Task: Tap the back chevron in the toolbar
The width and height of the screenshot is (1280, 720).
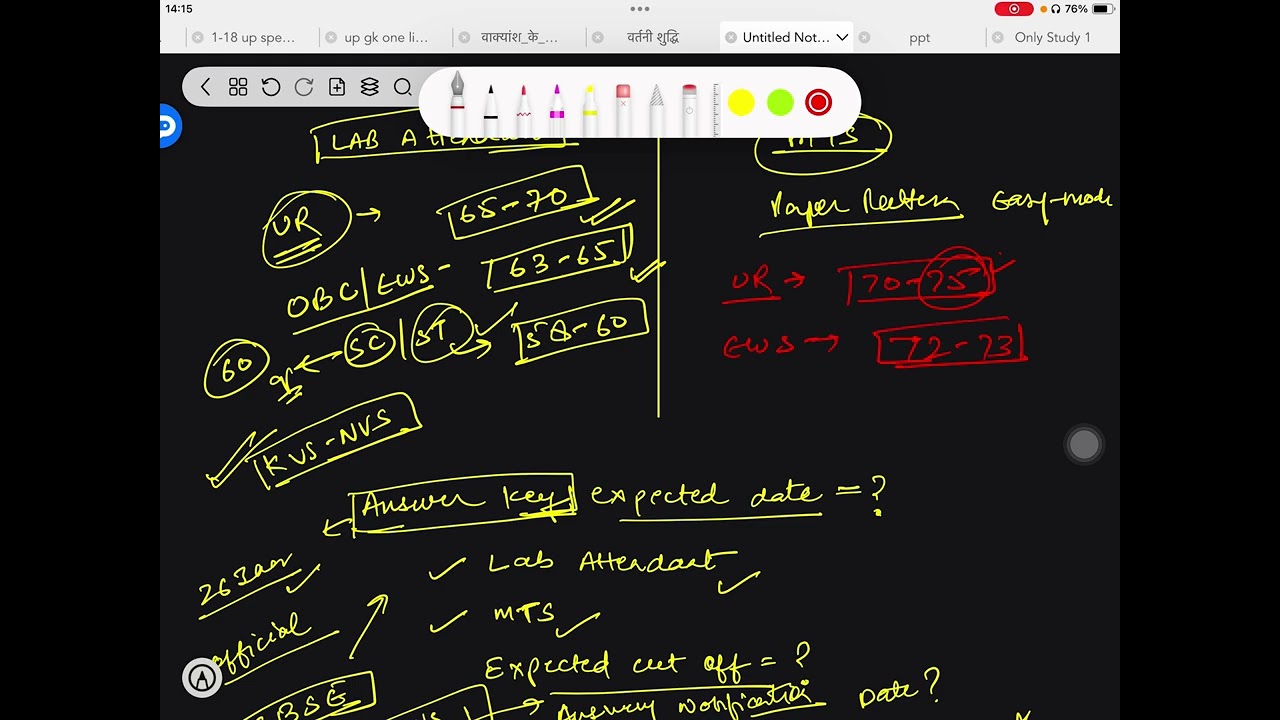Action: (206, 87)
